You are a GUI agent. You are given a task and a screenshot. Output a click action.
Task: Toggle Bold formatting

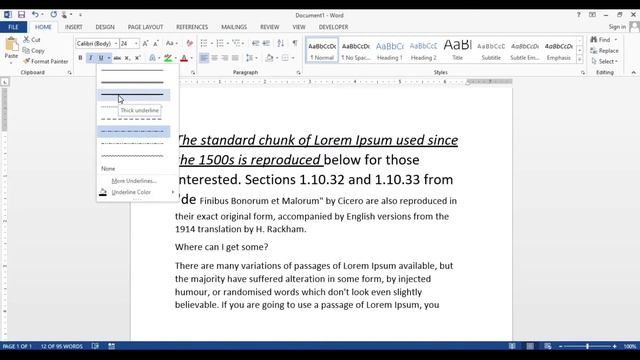[x=80, y=58]
